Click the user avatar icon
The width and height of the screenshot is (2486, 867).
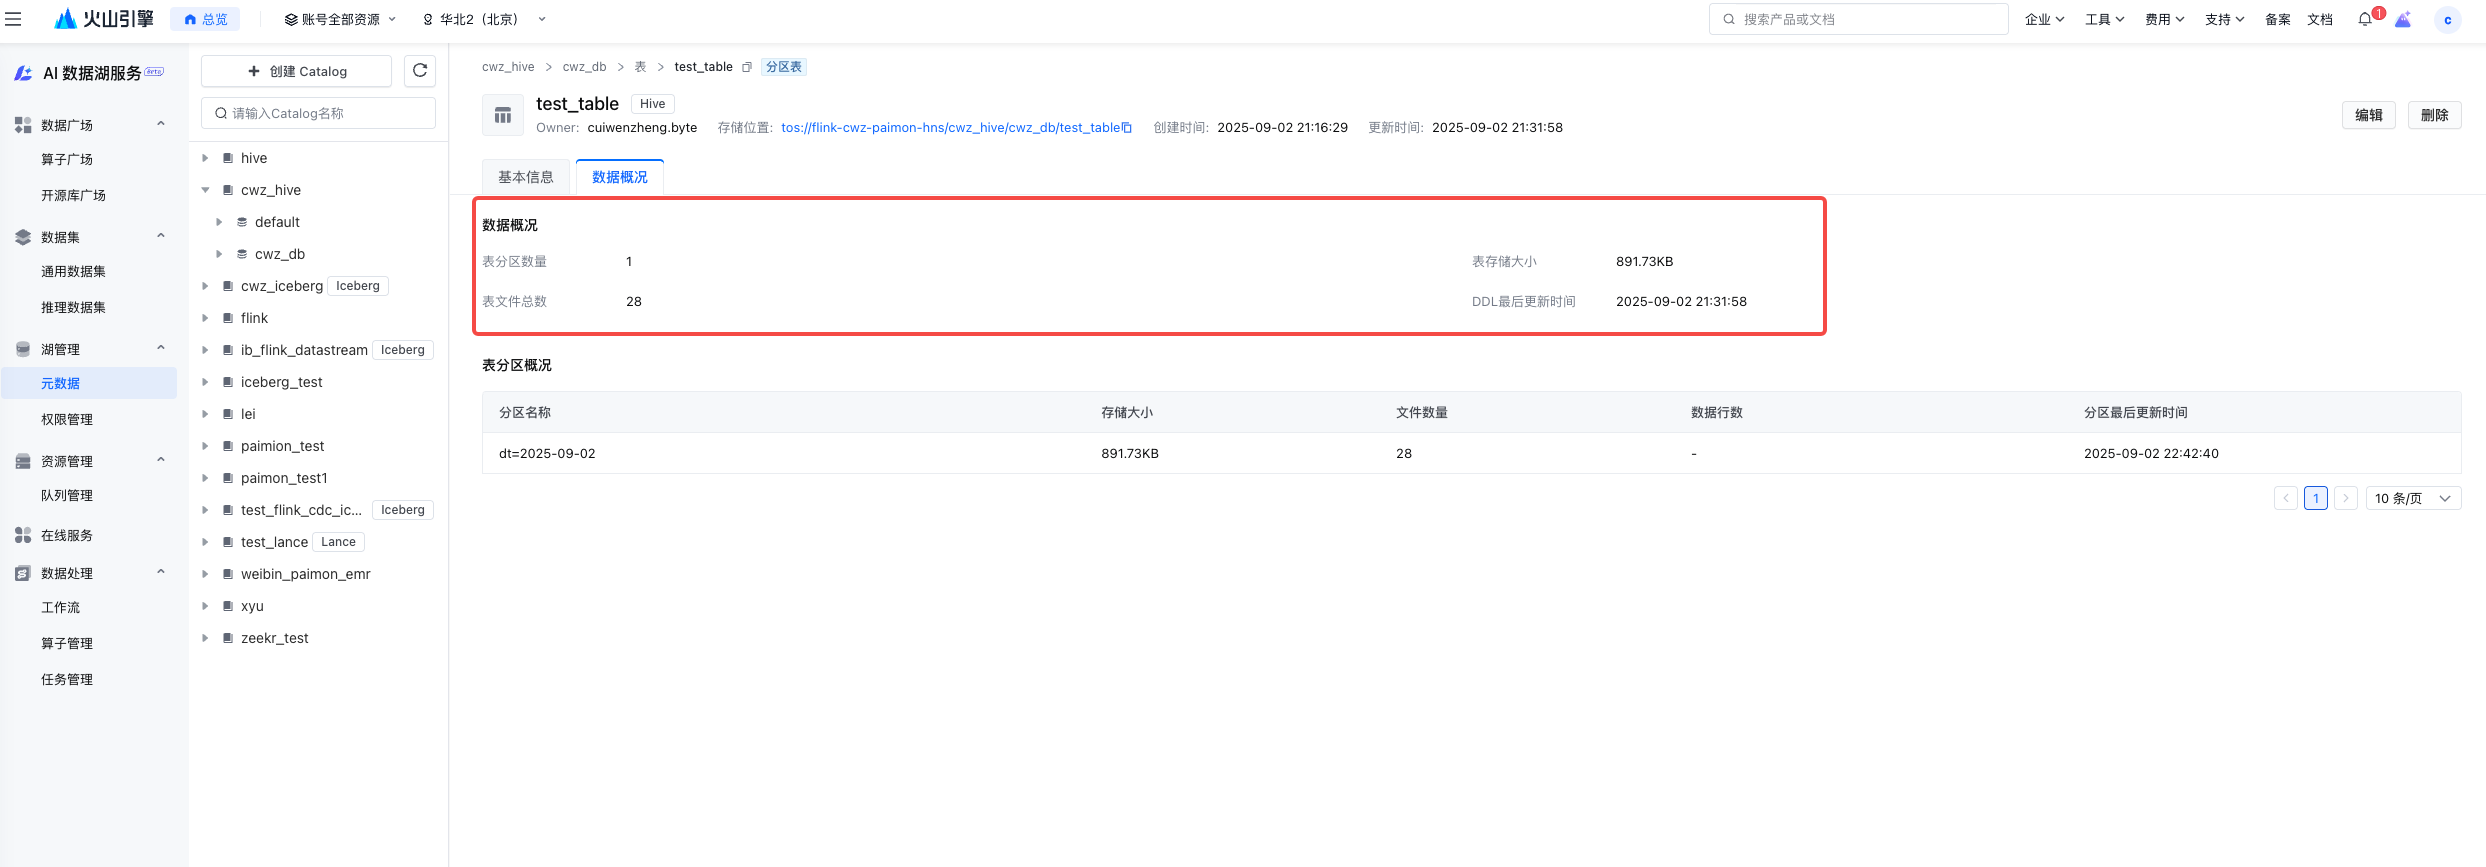pos(2447,20)
